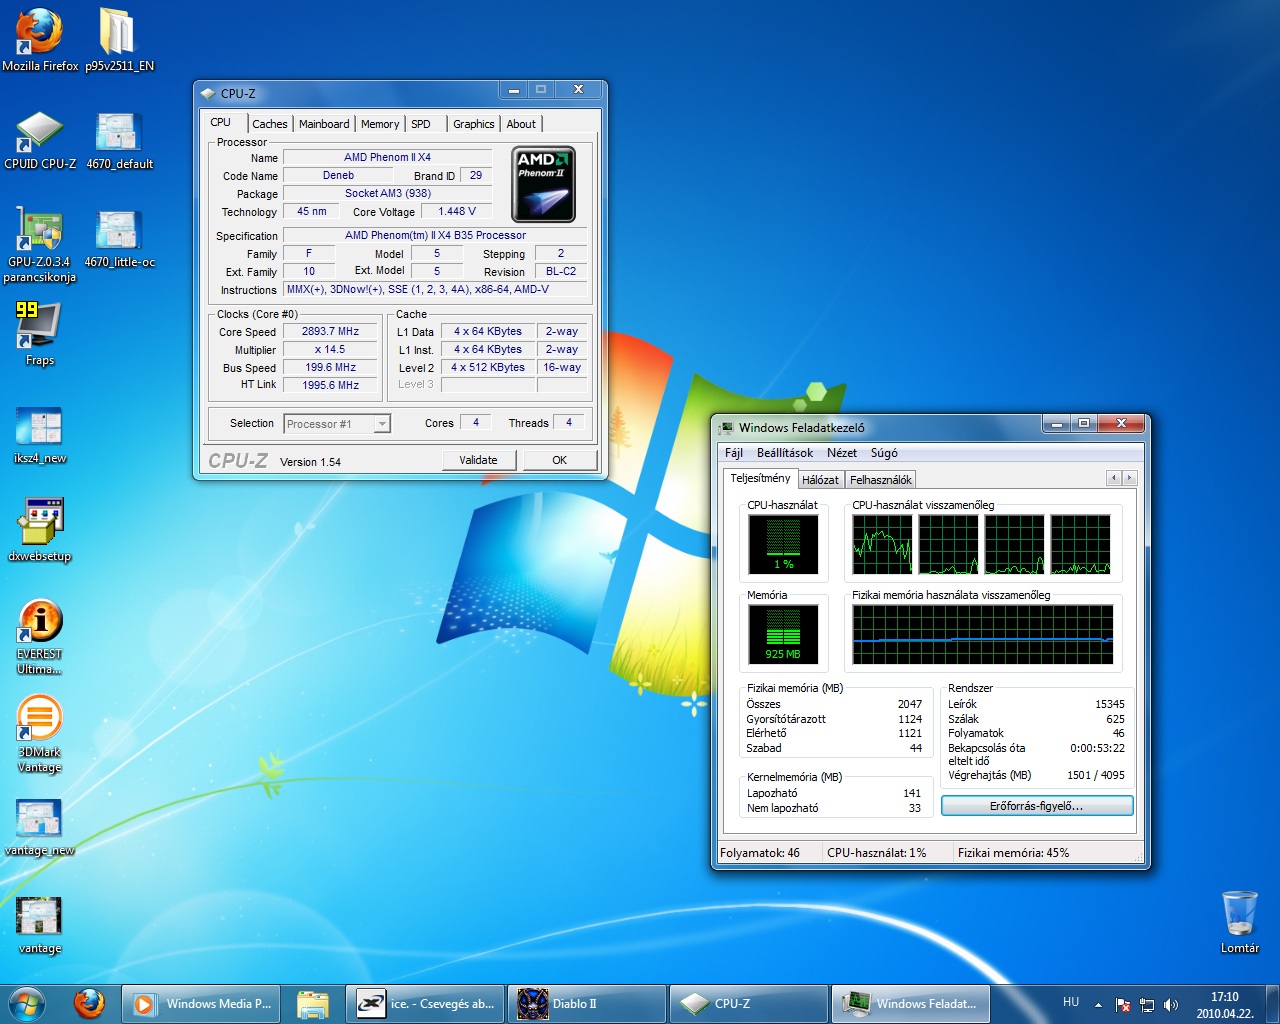The height and width of the screenshot is (1024, 1280).
Task: Click the first CPU core history graph
Action: click(x=882, y=544)
